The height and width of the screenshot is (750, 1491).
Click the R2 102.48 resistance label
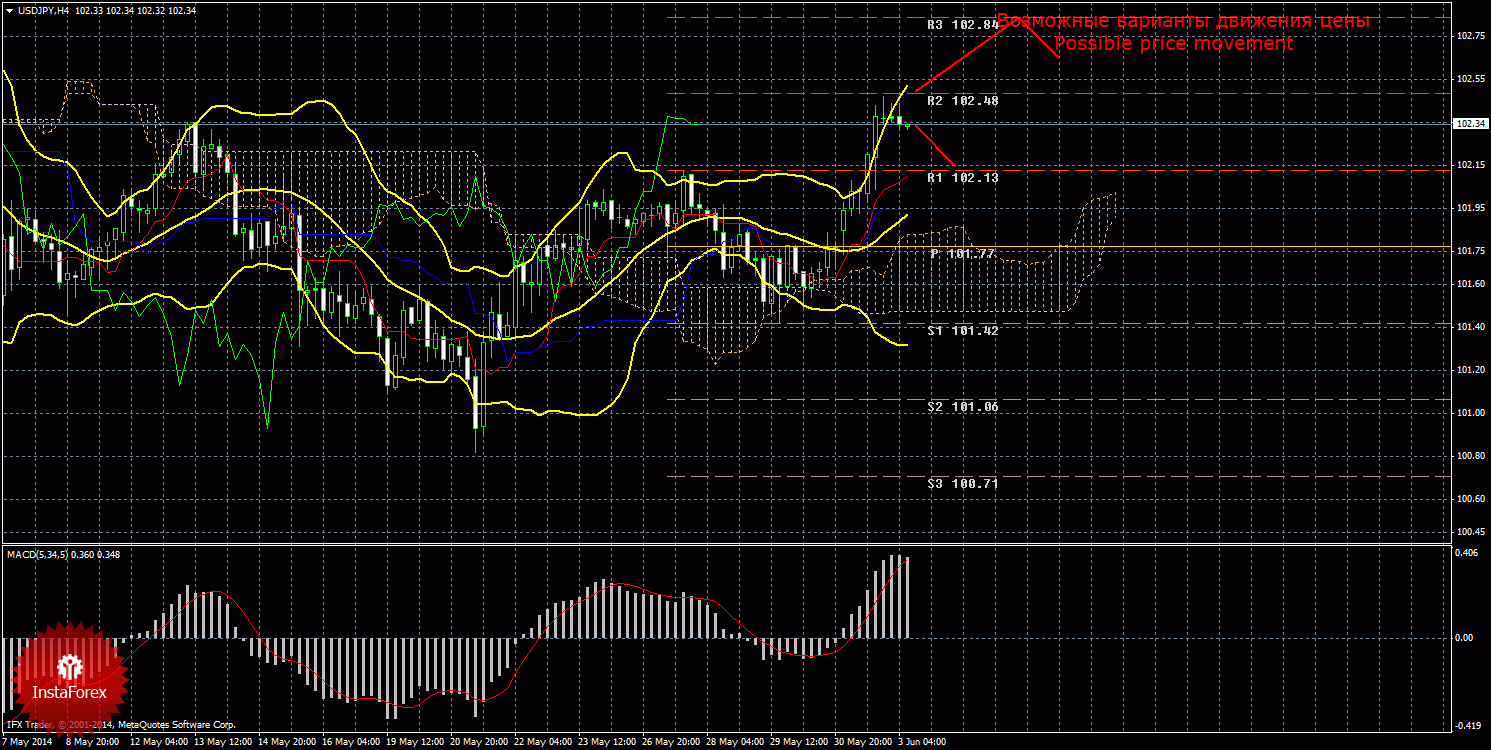(962, 101)
